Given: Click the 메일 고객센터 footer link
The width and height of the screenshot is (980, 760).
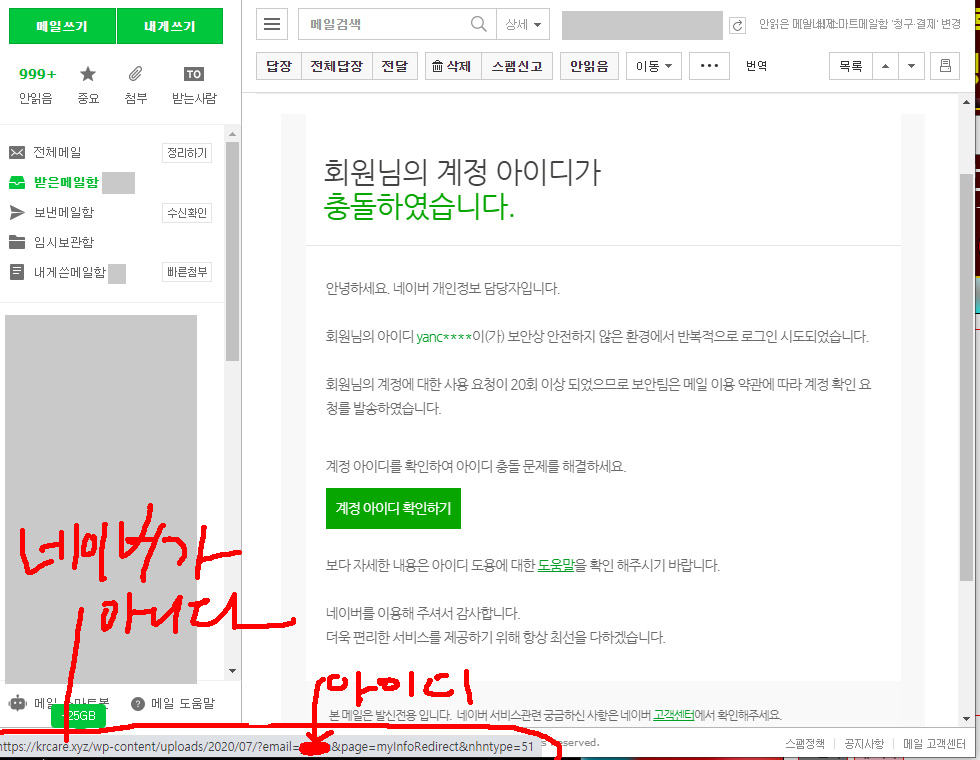Looking at the screenshot, I should [934, 744].
